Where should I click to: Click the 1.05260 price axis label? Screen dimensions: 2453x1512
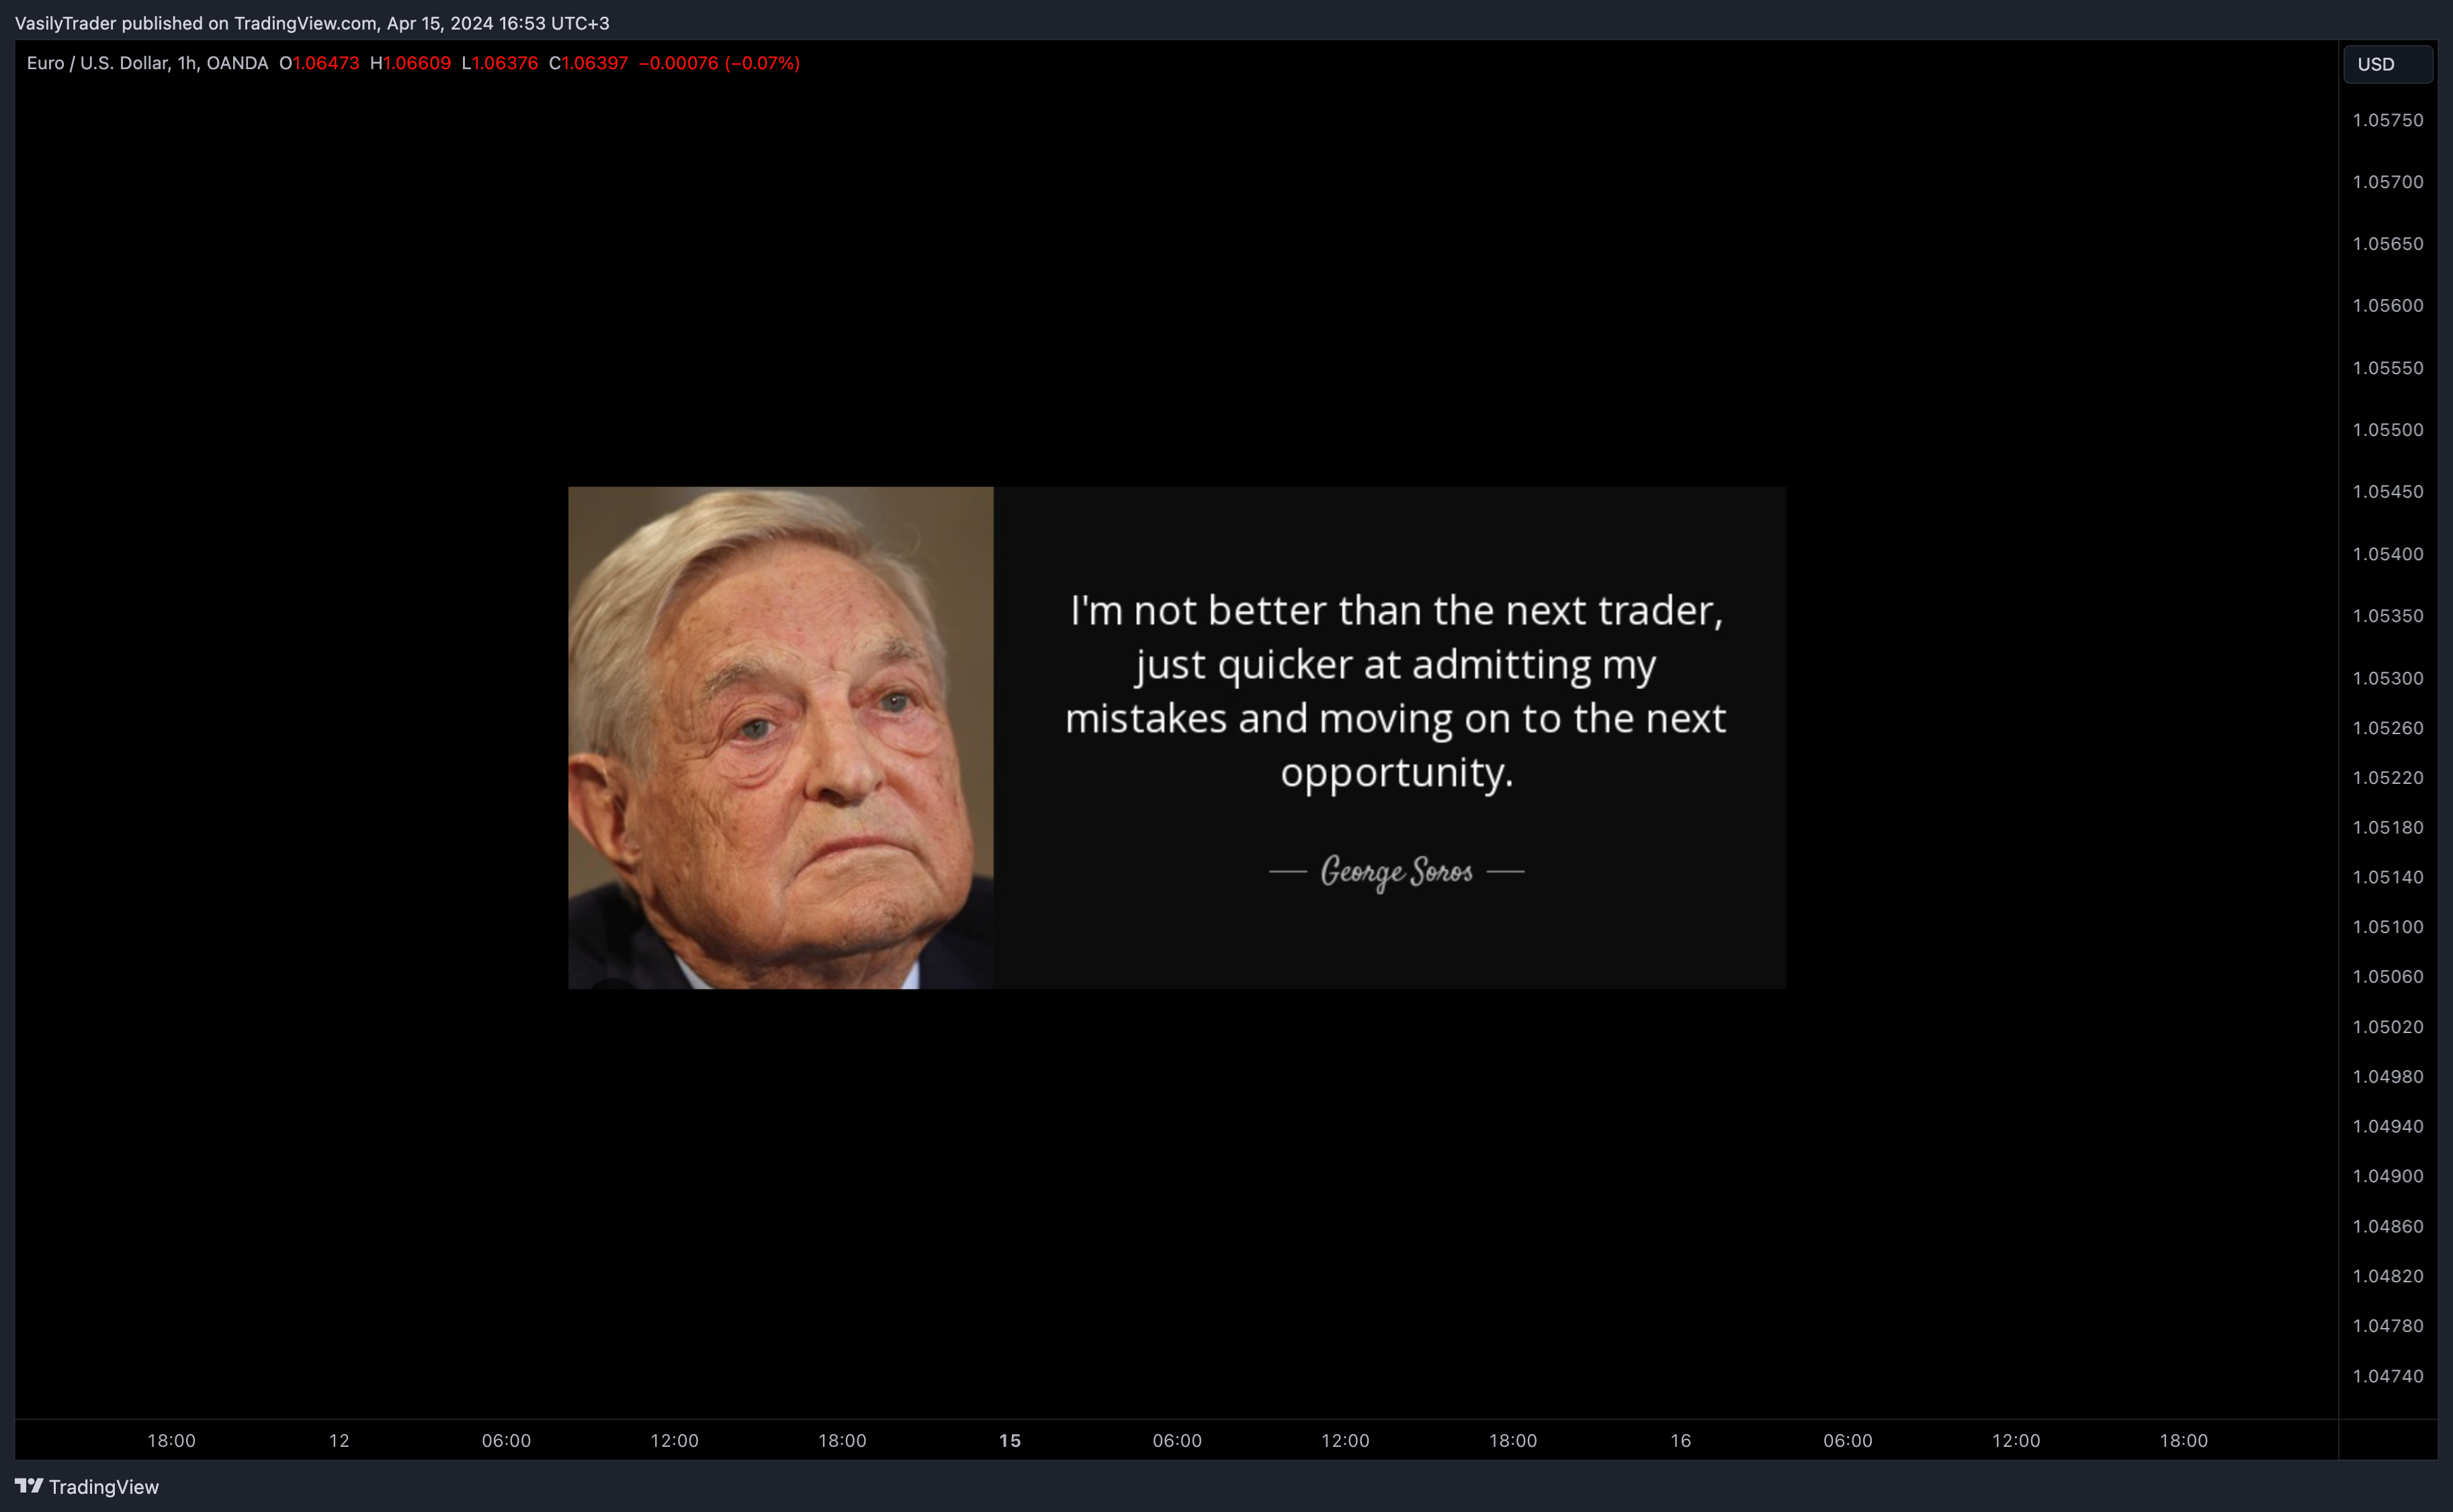2387,728
